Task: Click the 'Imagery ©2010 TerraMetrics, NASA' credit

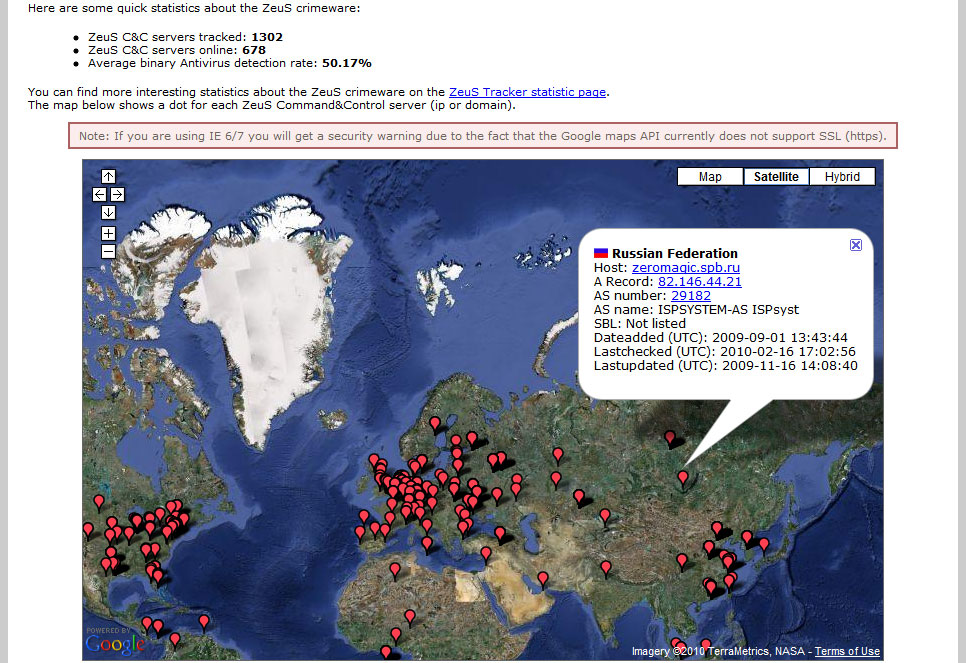Action: coord(718,651)
